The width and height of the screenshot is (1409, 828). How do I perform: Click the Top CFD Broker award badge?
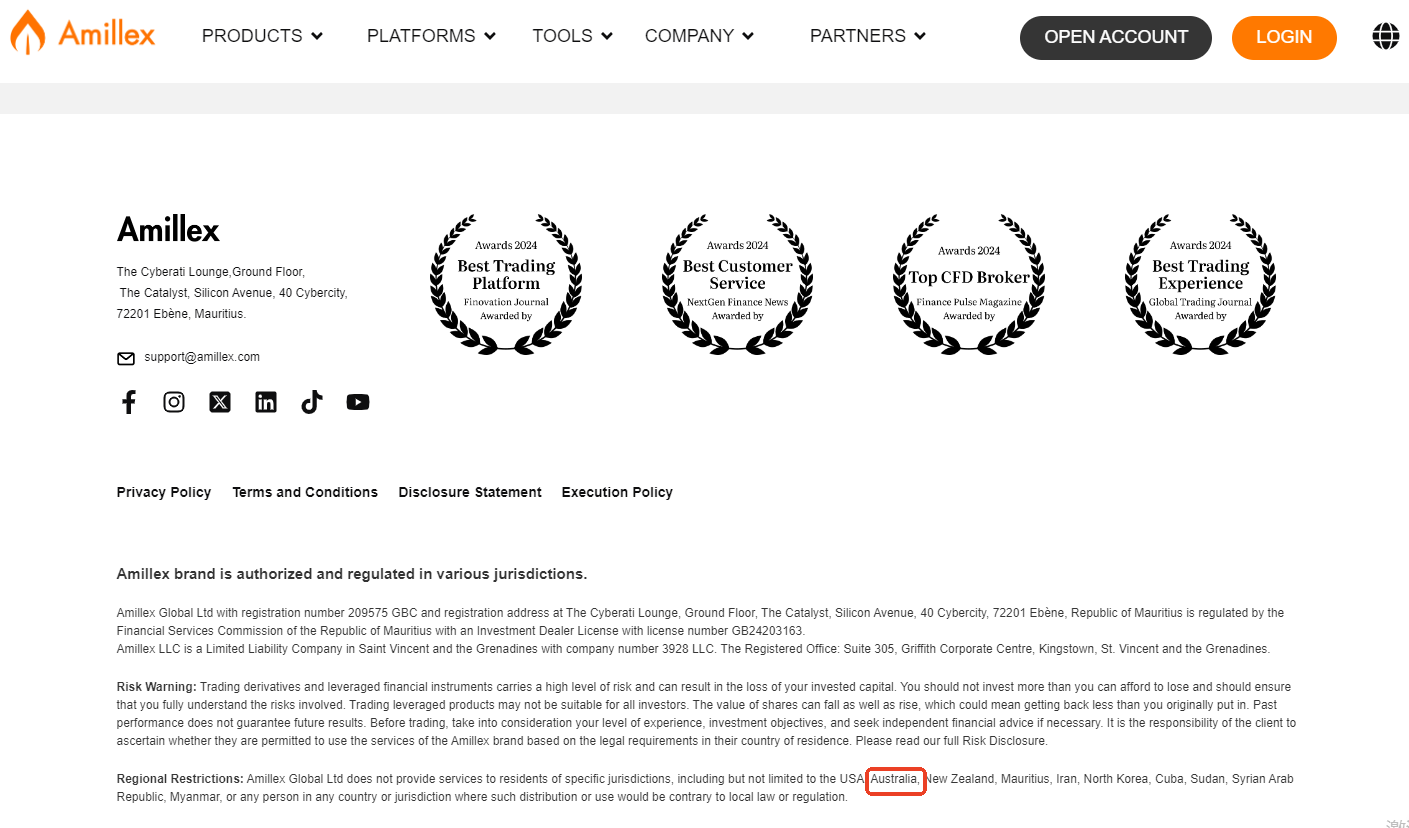click(x=969, y=284)
